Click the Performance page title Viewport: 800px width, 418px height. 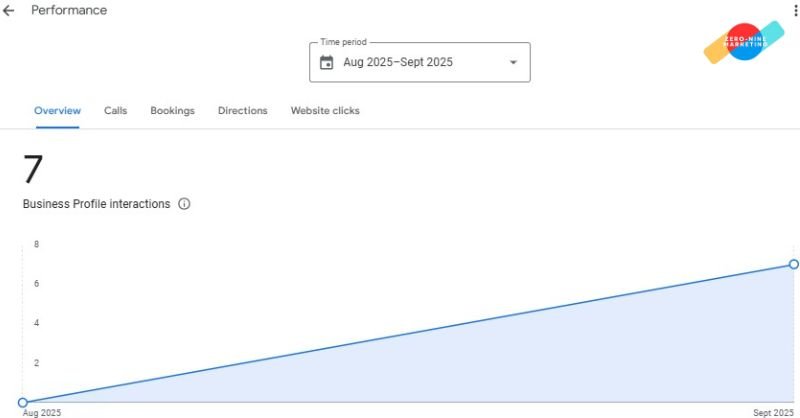coord(69,11)
